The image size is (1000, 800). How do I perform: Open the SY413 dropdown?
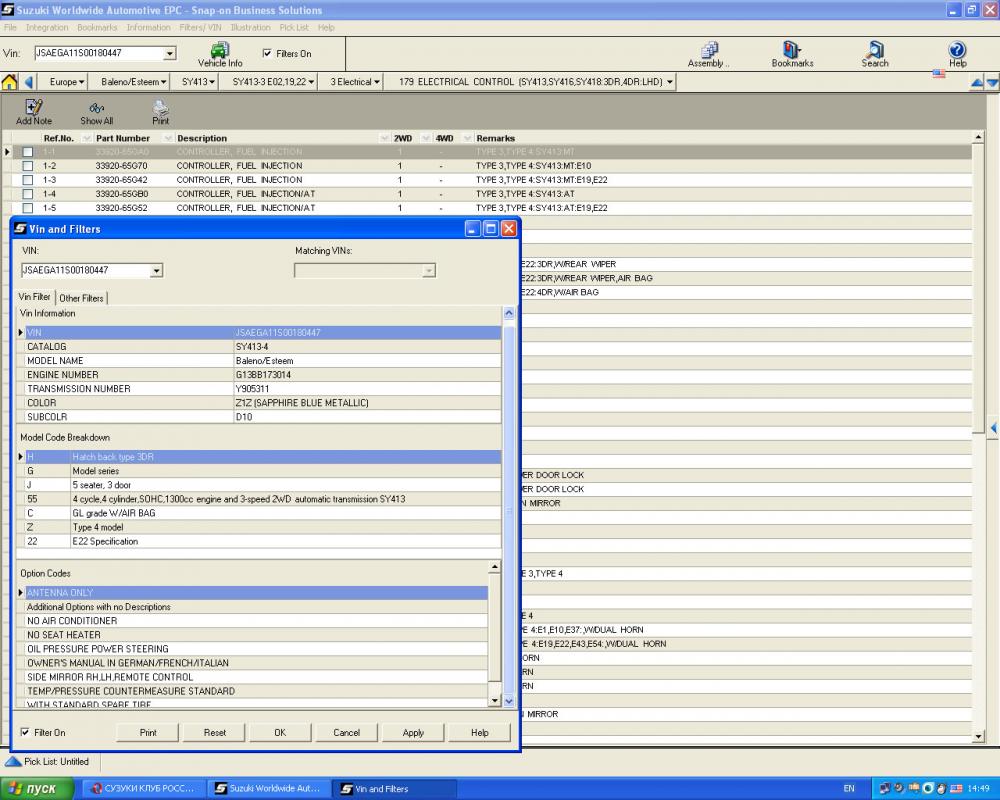pyautogui.click(x=198, y=82)
